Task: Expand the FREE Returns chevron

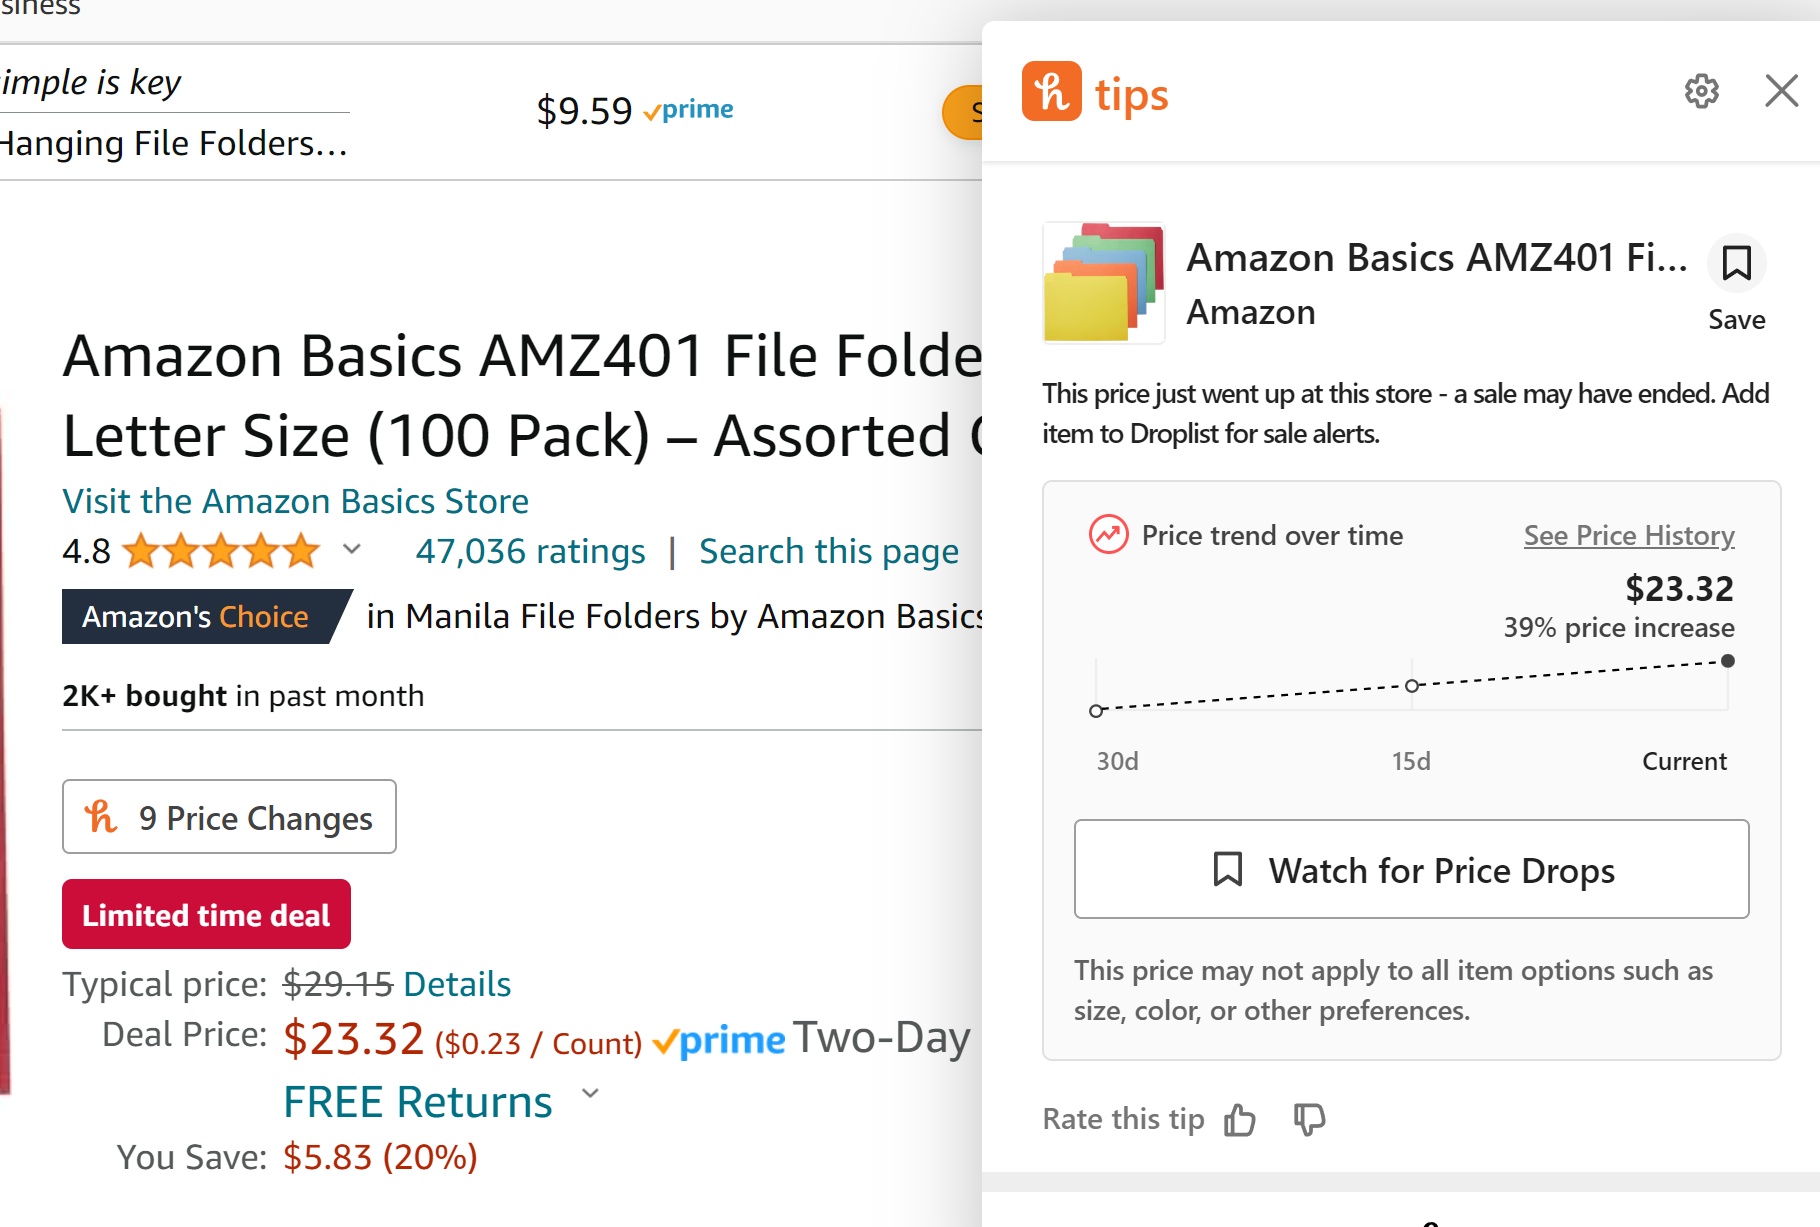Action: click(591, 1094)
